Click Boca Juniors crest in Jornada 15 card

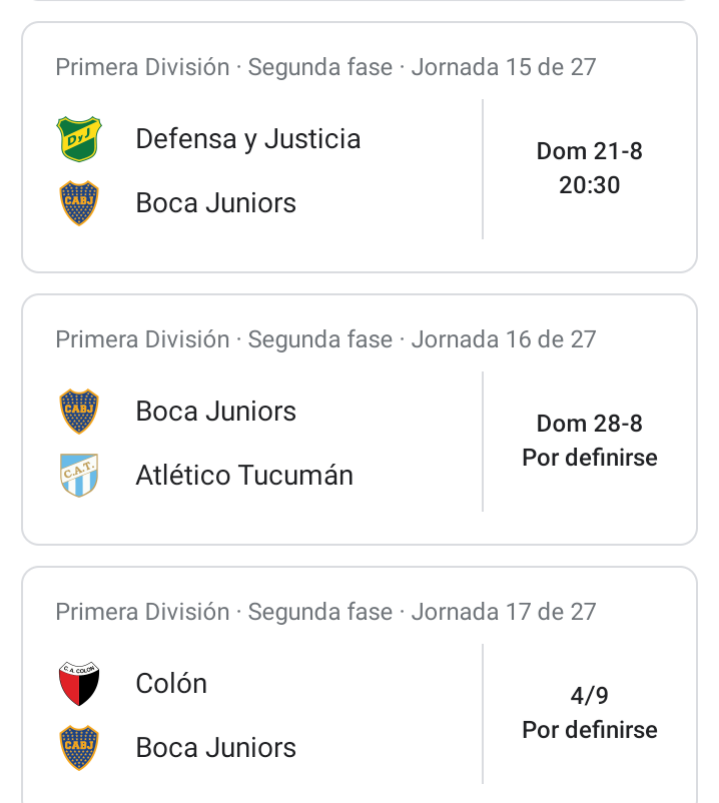click(x=79, y=203)
